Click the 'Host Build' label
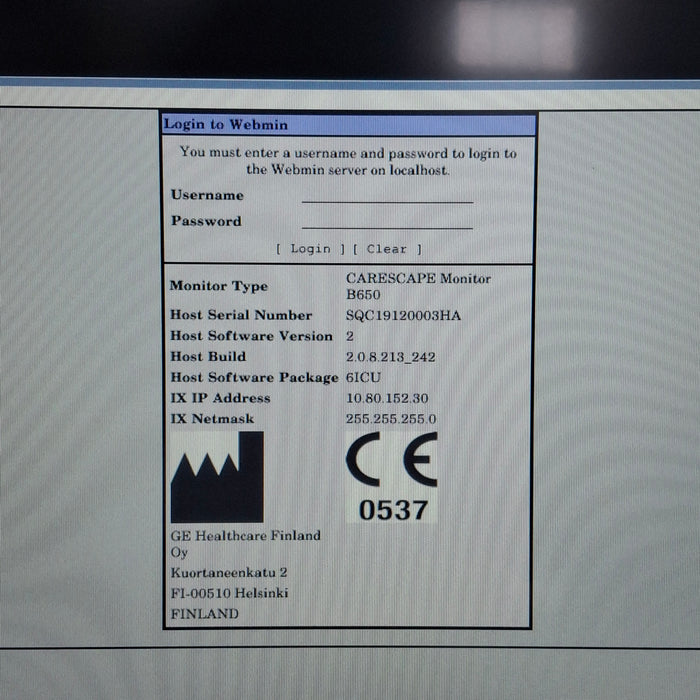 (208, 357)
